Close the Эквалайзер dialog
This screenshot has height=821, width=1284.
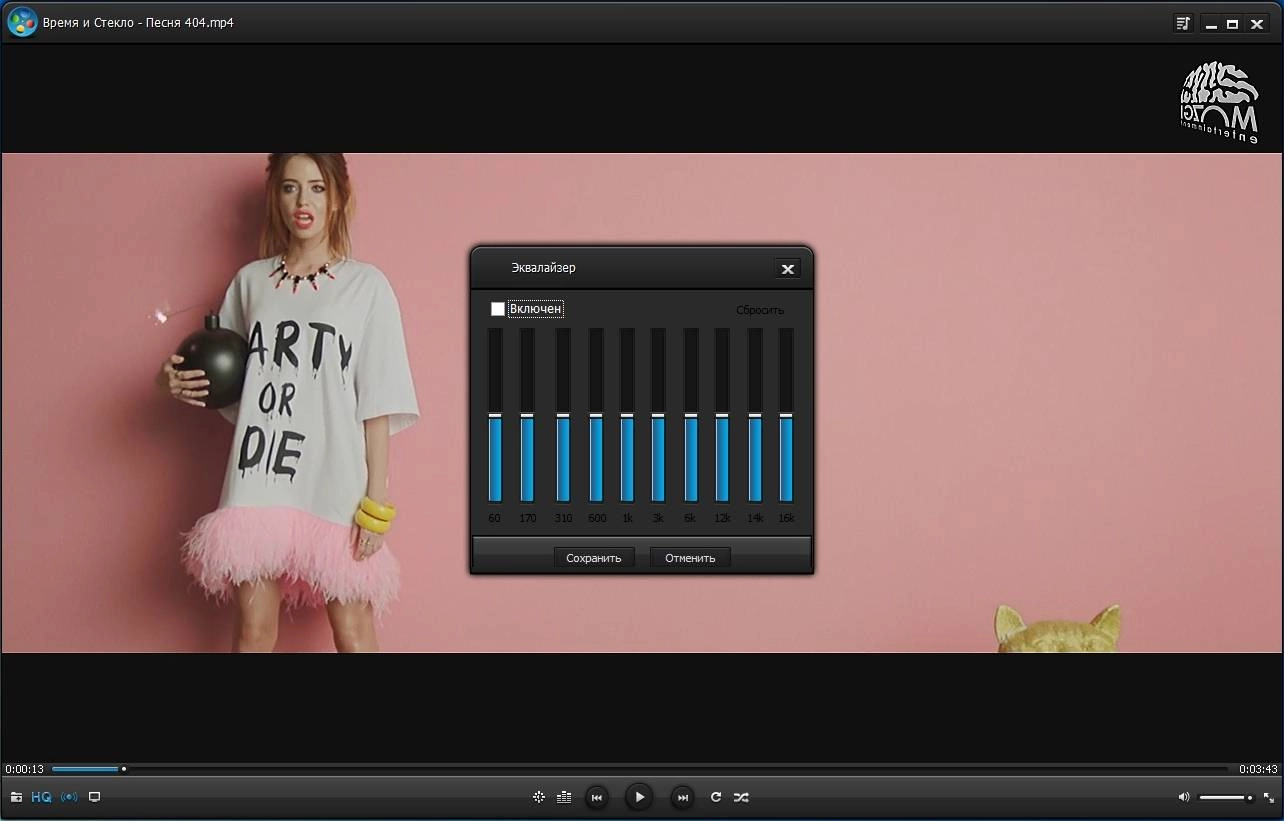(x=788, y=268)
